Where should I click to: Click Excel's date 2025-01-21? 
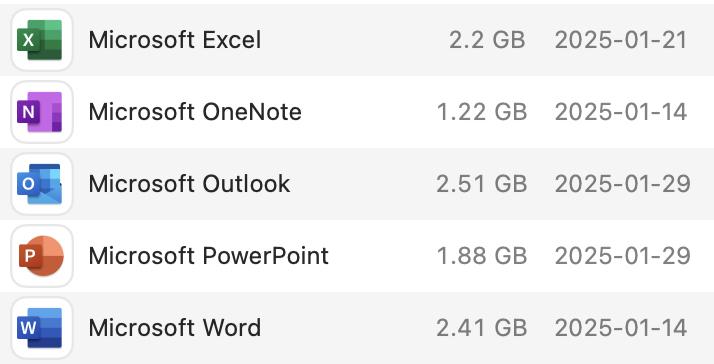click(x=621, y=40)
